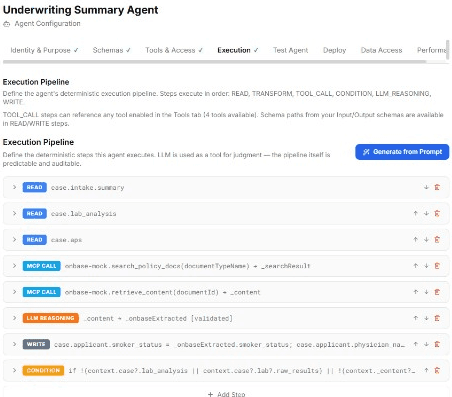452x397 pixels.
Task: Move the retrieve_content MCP CALL step down
Action: (426, 292)
